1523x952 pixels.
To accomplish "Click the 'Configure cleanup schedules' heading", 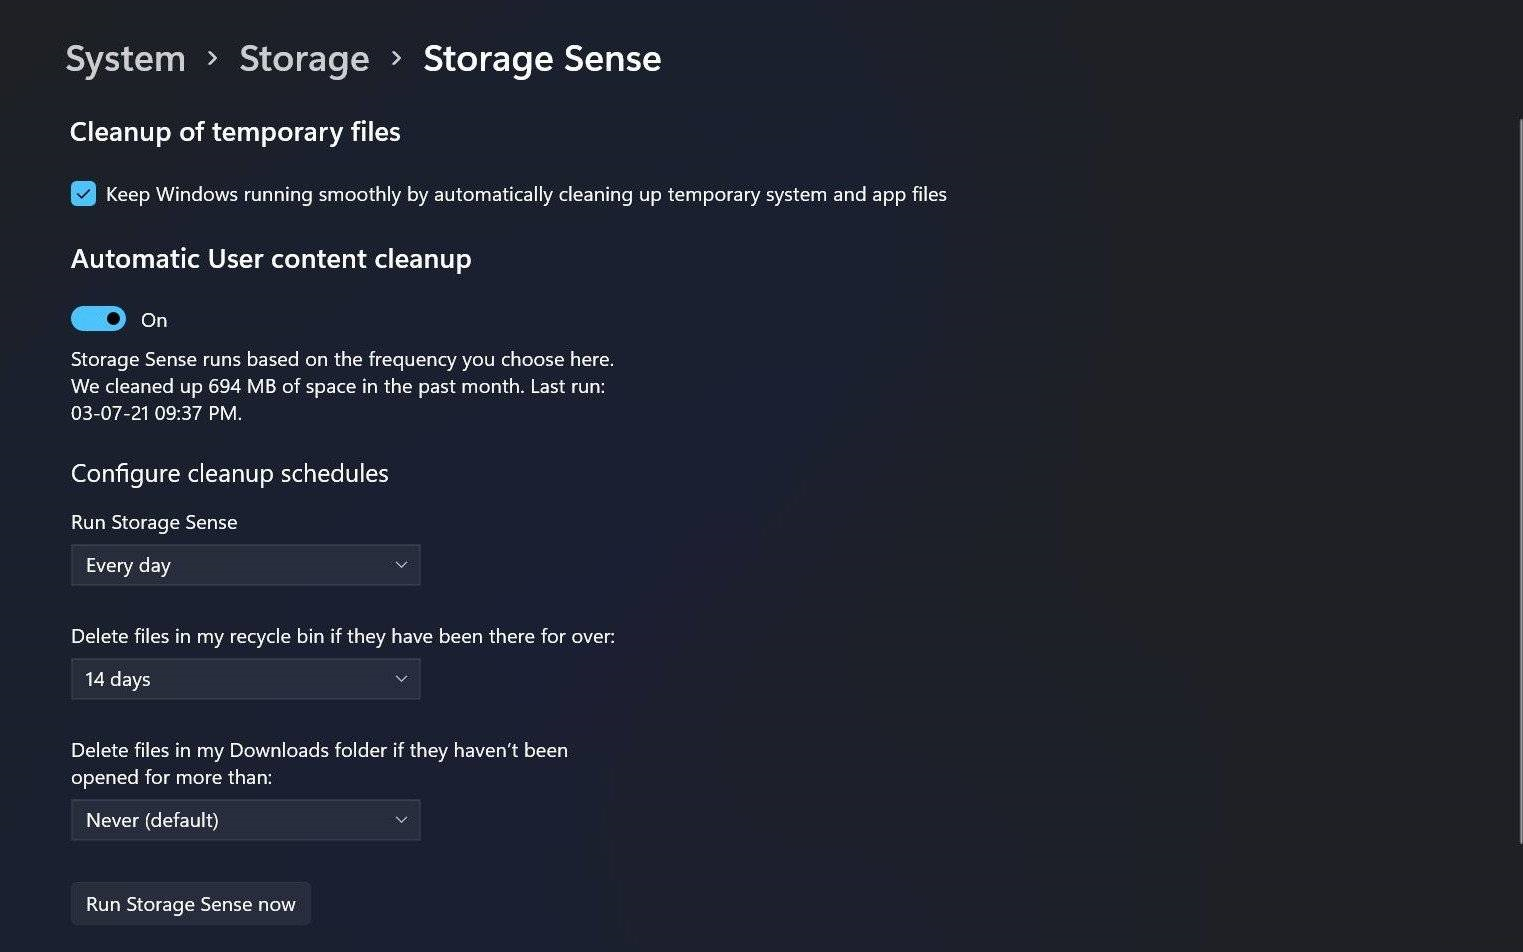I will (229, 473).
